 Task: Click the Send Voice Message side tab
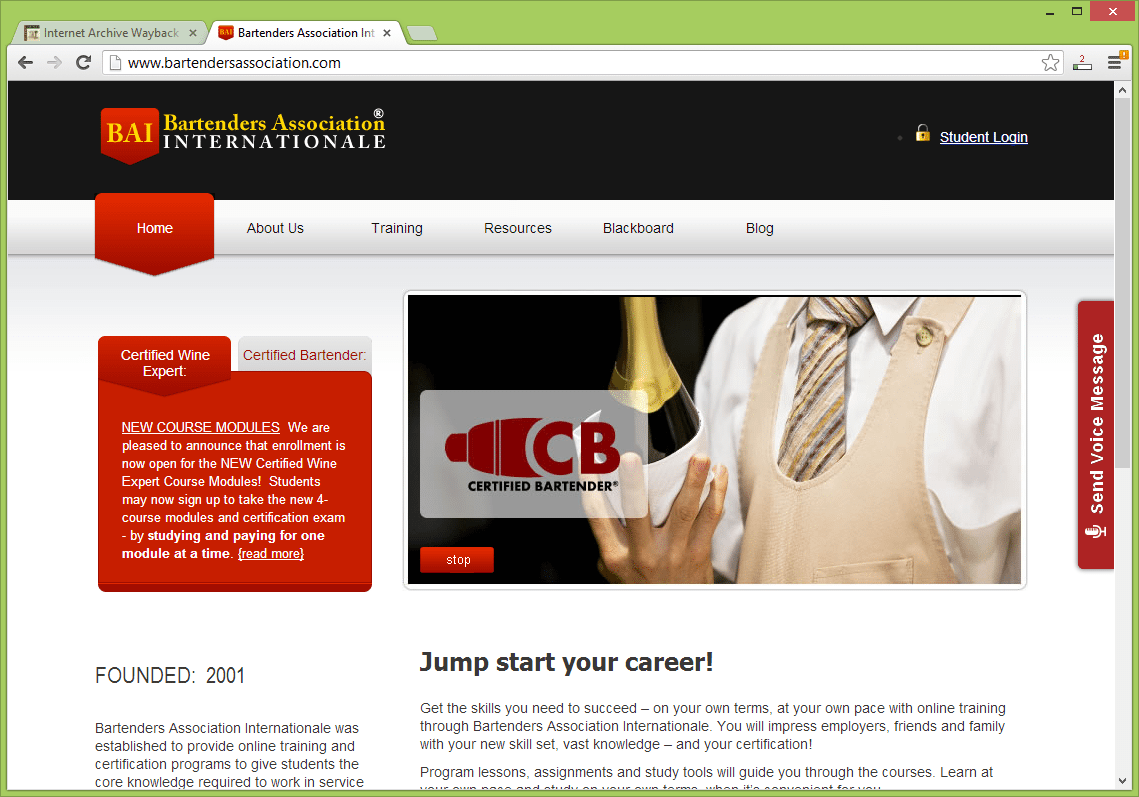click(x=1096, y=434)
